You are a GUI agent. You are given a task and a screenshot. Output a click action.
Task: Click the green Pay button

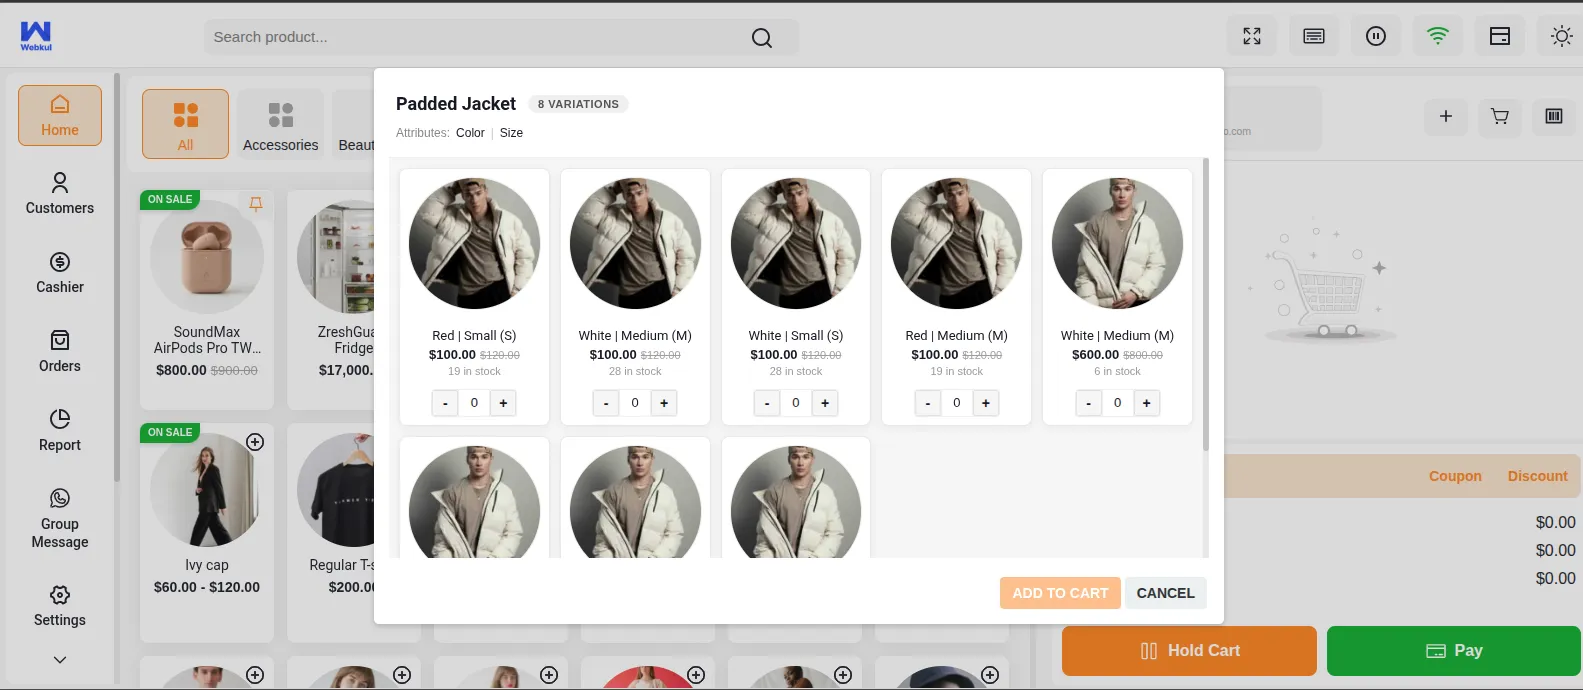[1454, 651]
